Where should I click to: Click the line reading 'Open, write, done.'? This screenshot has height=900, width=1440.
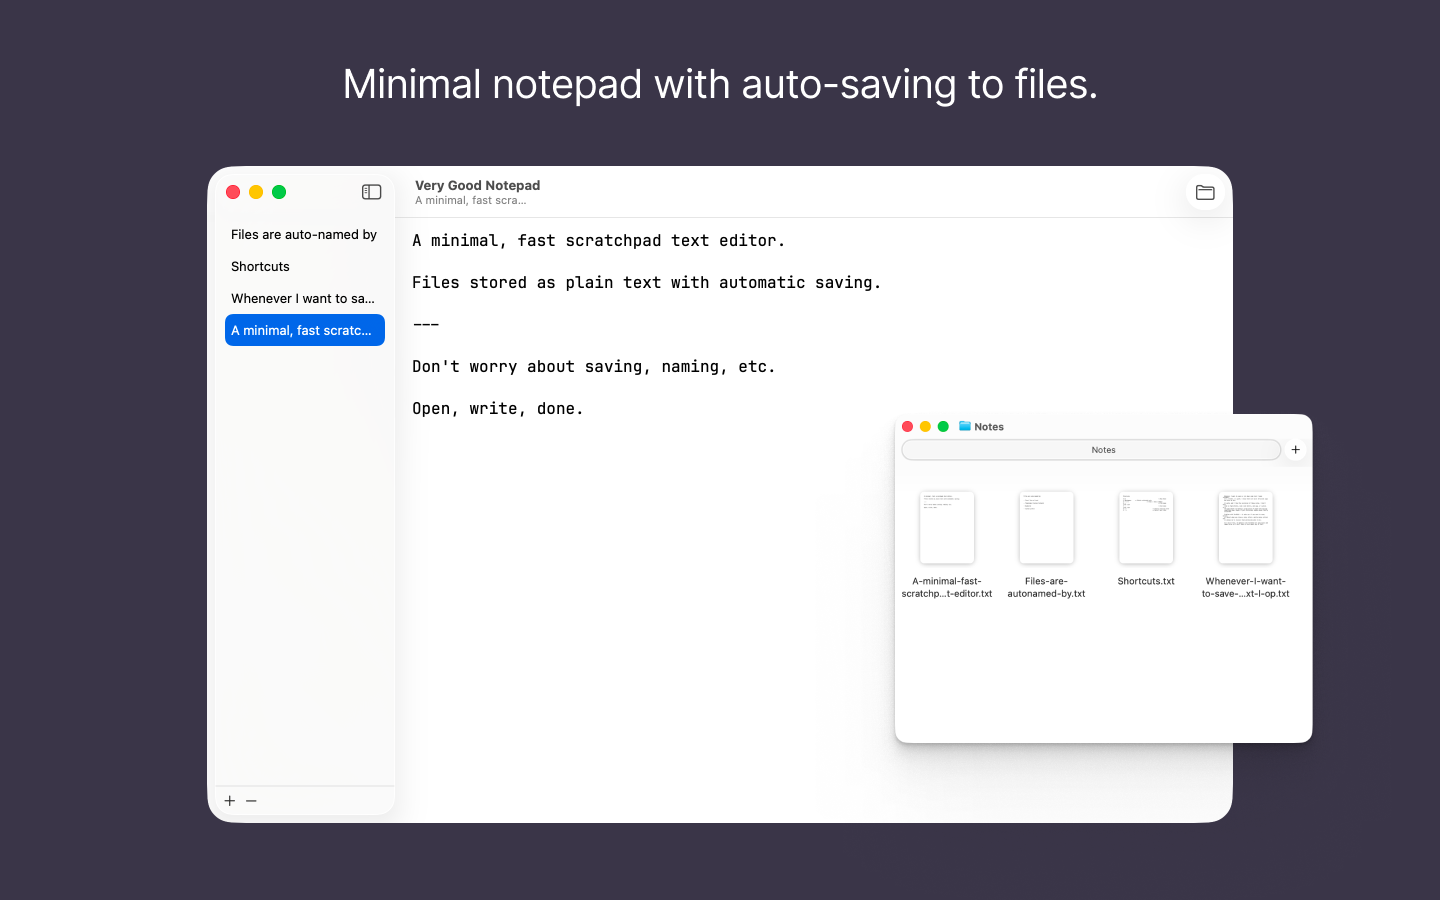[x=497, y=408]
